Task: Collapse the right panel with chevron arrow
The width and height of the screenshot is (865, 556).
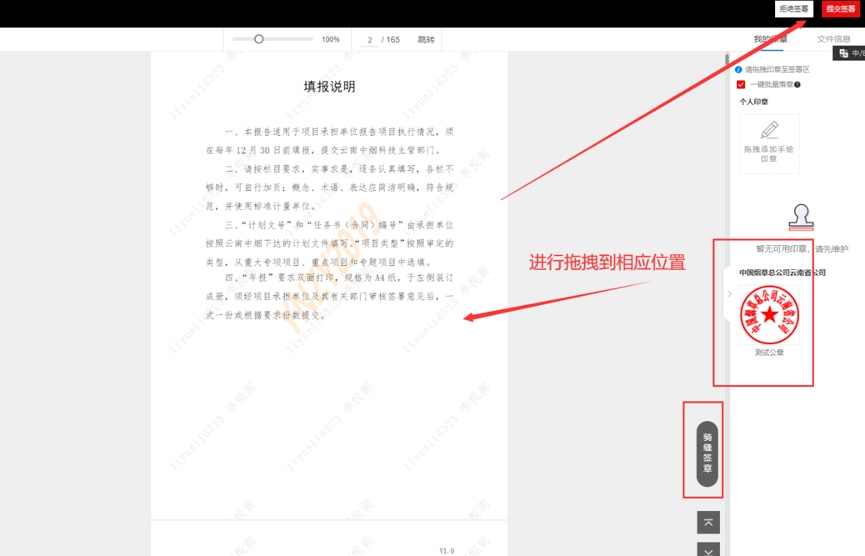Action: coord(729,294)
